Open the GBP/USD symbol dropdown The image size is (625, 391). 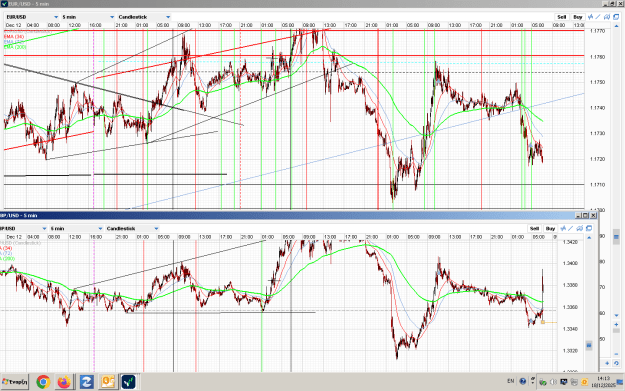pyautogui.click(x=23, y=229)
